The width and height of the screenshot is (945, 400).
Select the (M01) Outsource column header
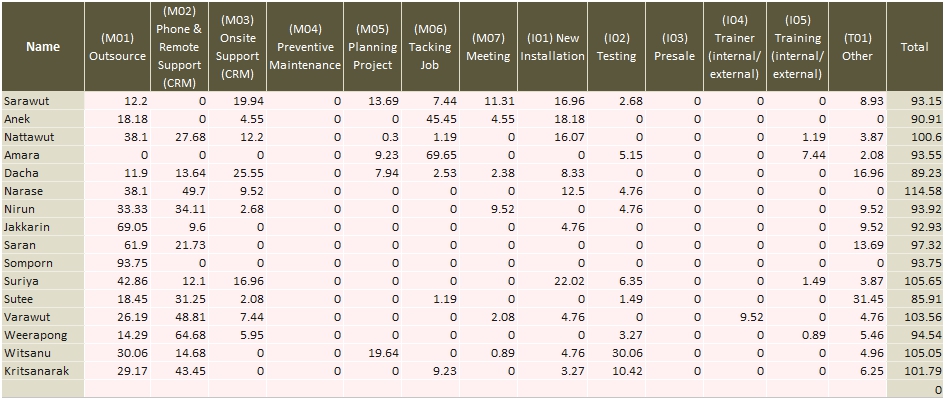117,46
